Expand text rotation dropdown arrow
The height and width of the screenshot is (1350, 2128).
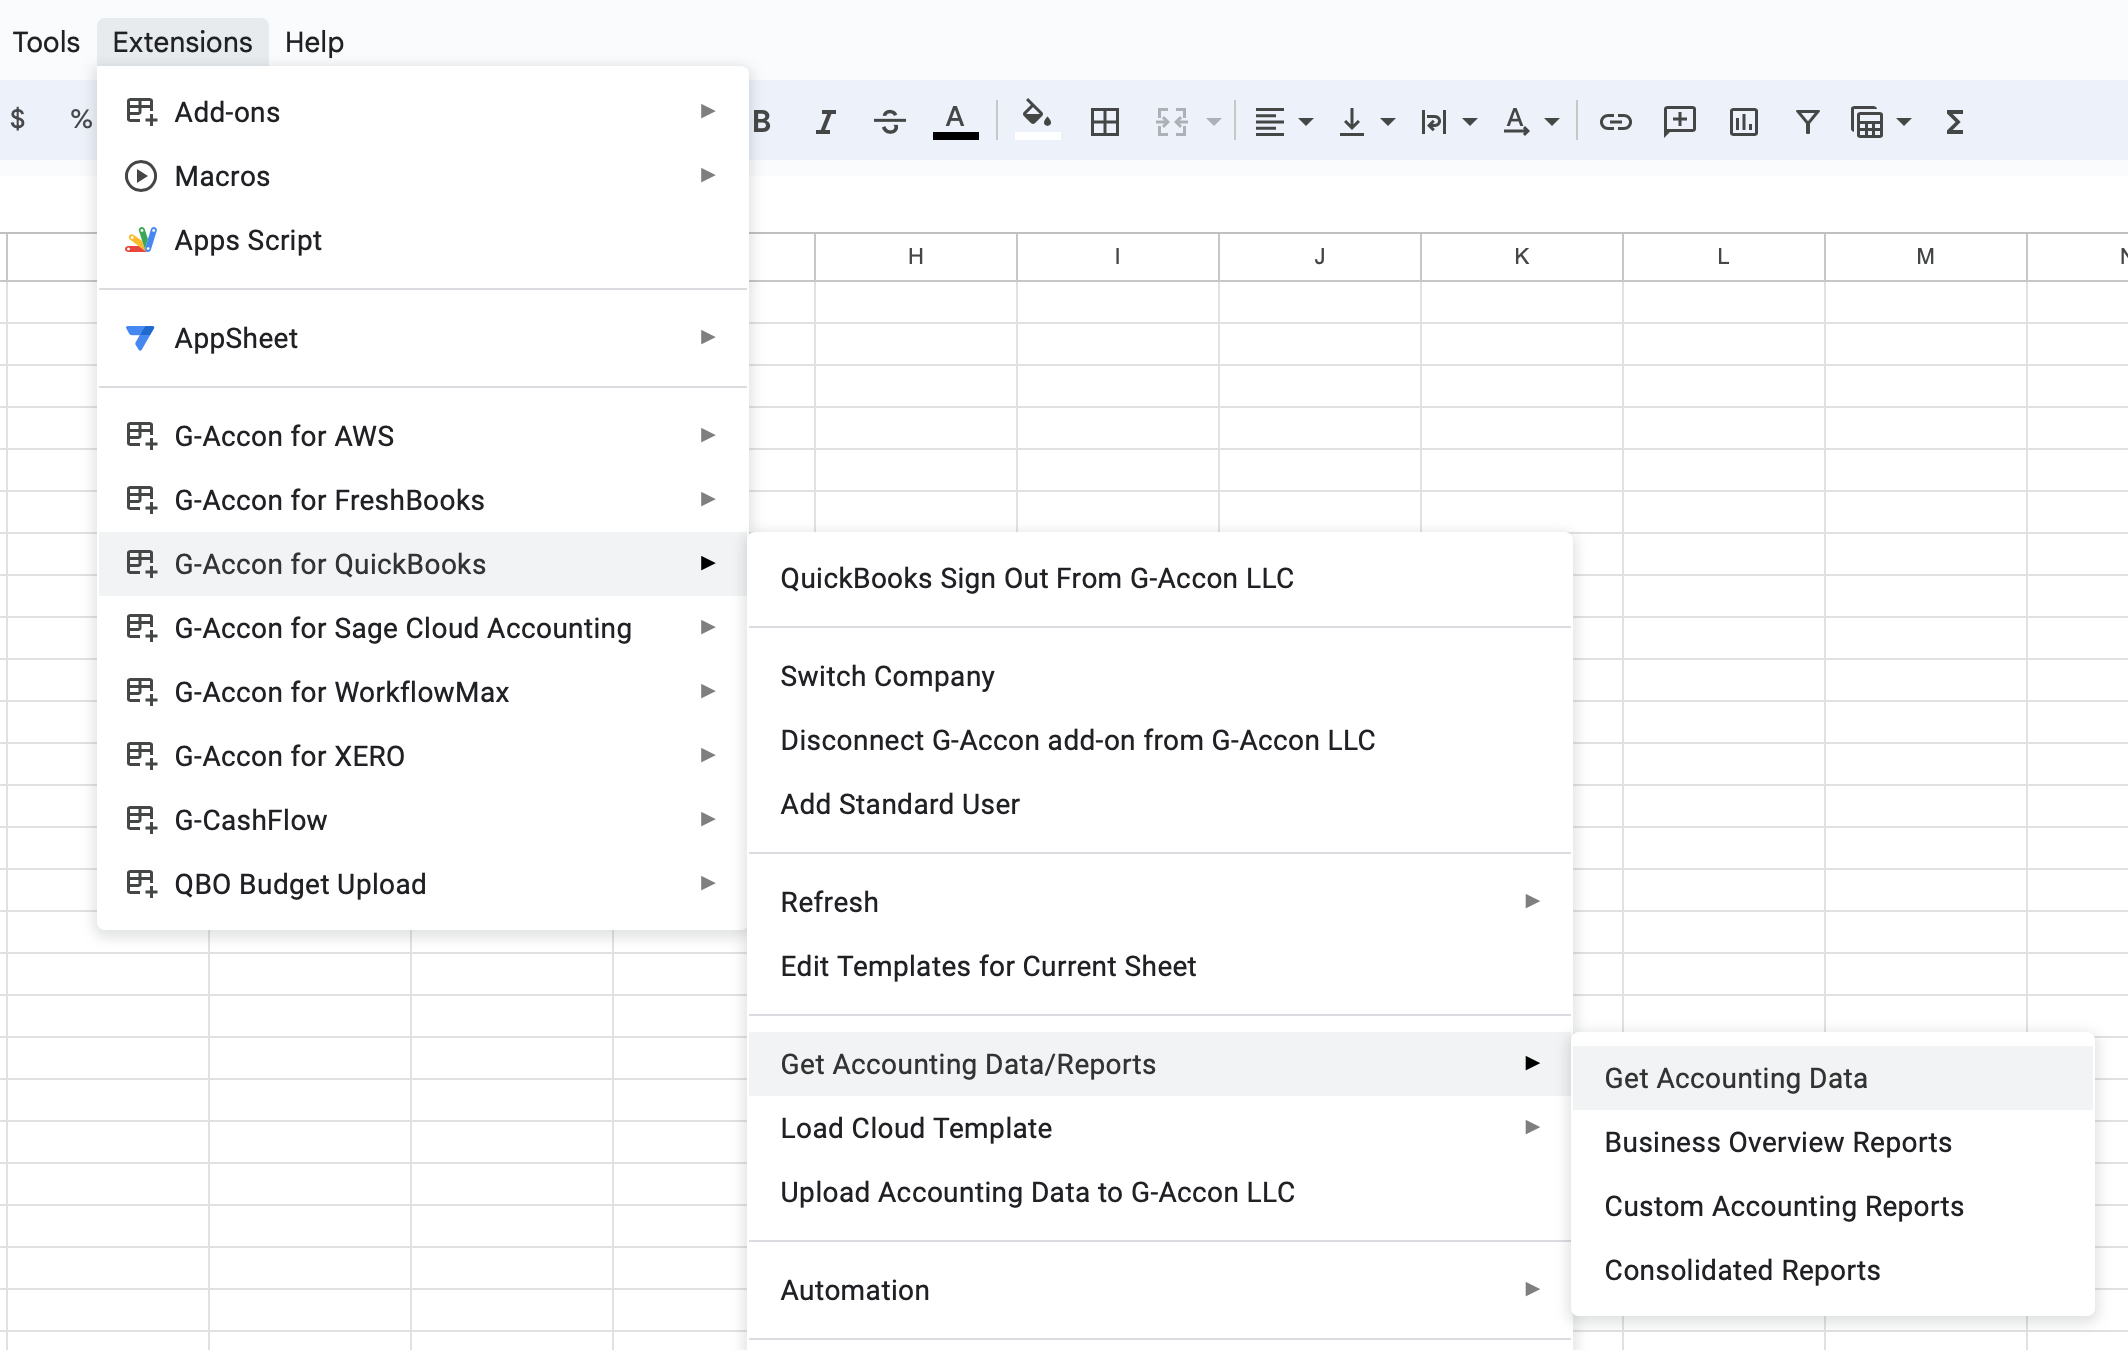click(x=1552, y=122)
